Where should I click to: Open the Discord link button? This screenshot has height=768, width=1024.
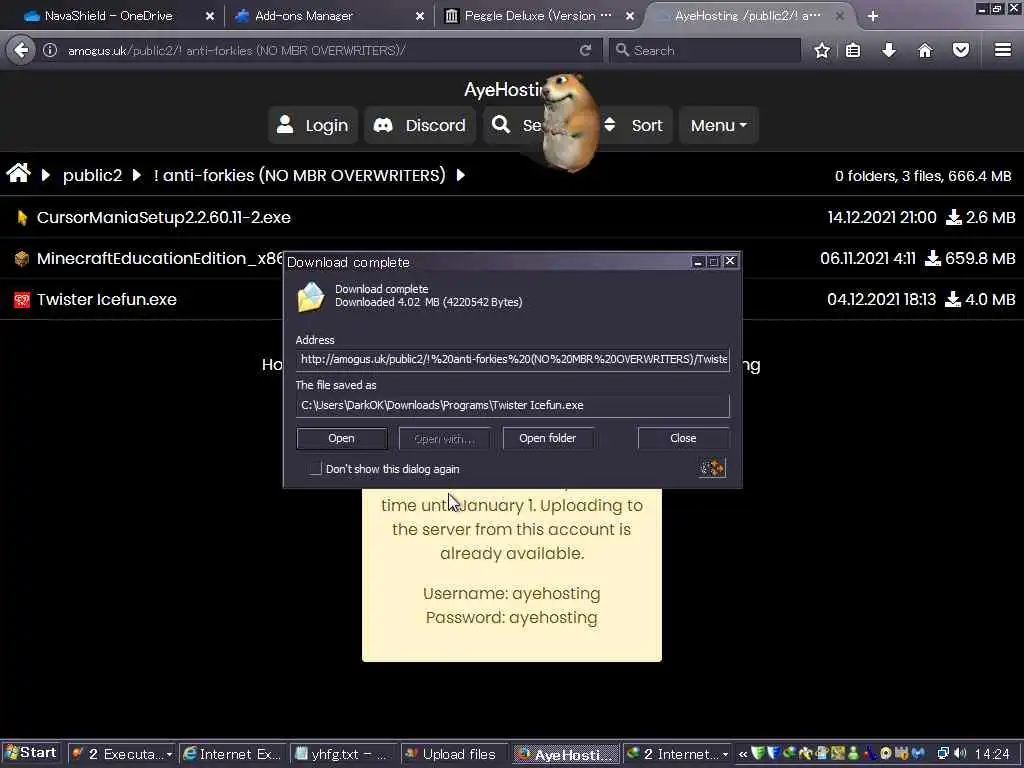(x=420, y=125)
